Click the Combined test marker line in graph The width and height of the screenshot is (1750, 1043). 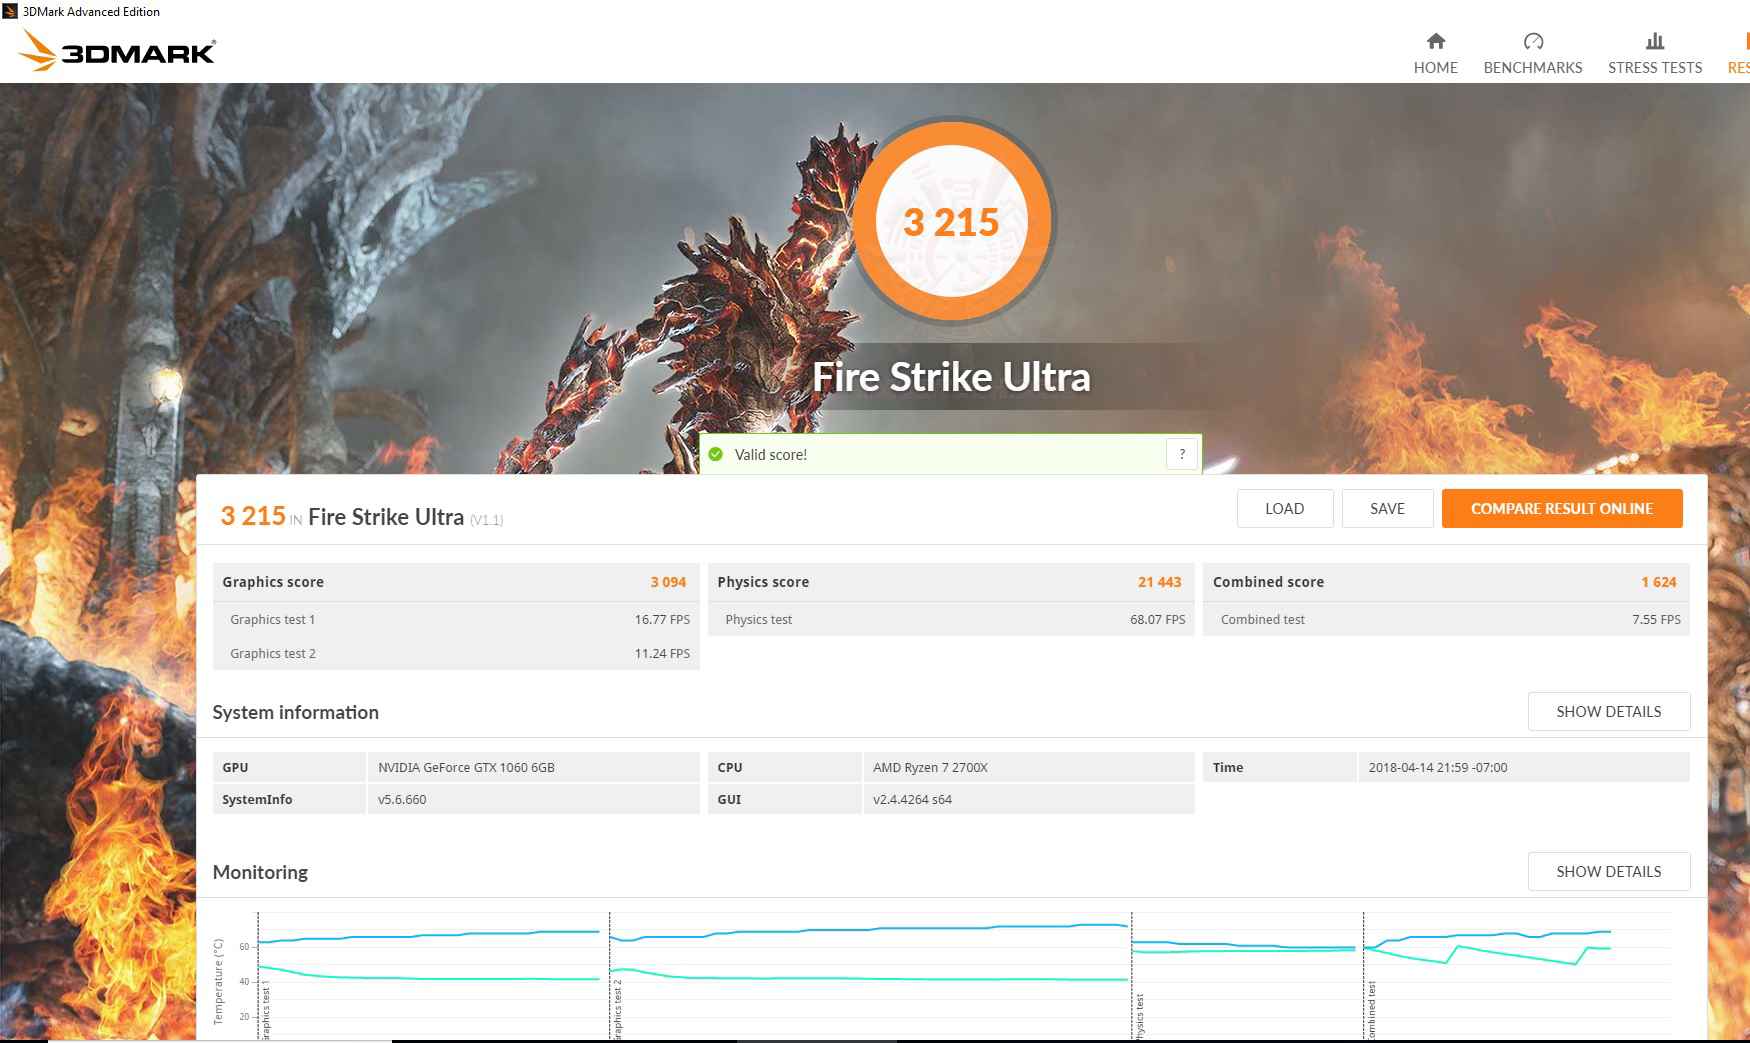pos(1363,975)
